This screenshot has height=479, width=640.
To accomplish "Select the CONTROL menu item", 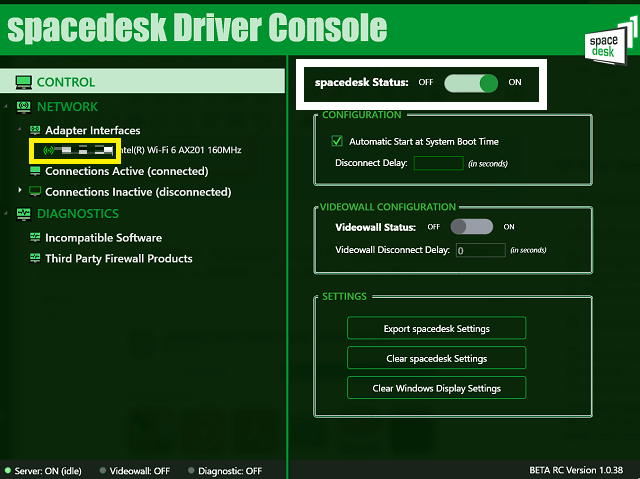I will click(142, 82).
